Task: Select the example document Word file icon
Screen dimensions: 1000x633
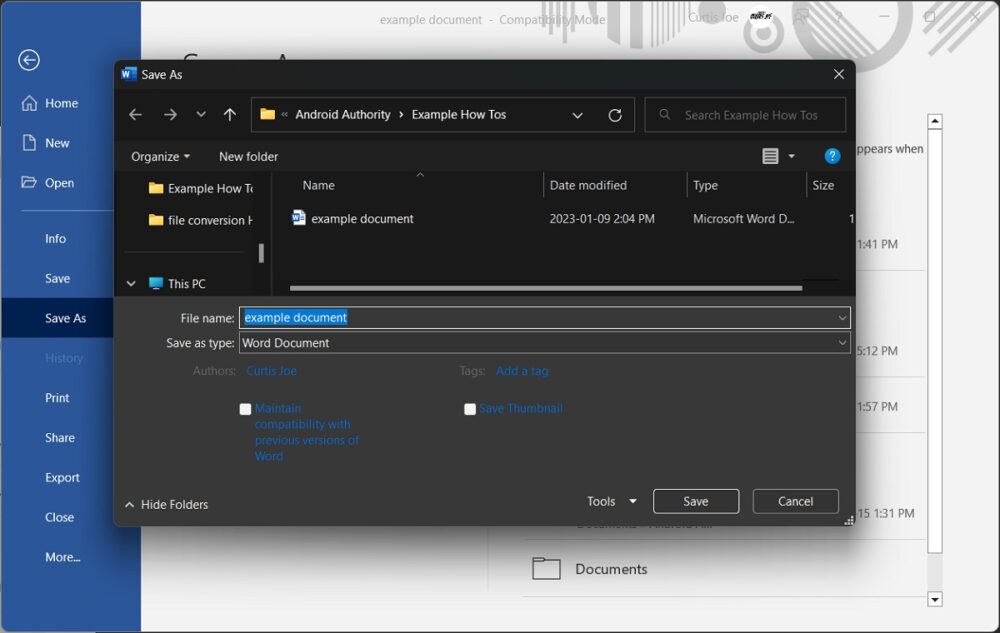Action: click(298, 218)
